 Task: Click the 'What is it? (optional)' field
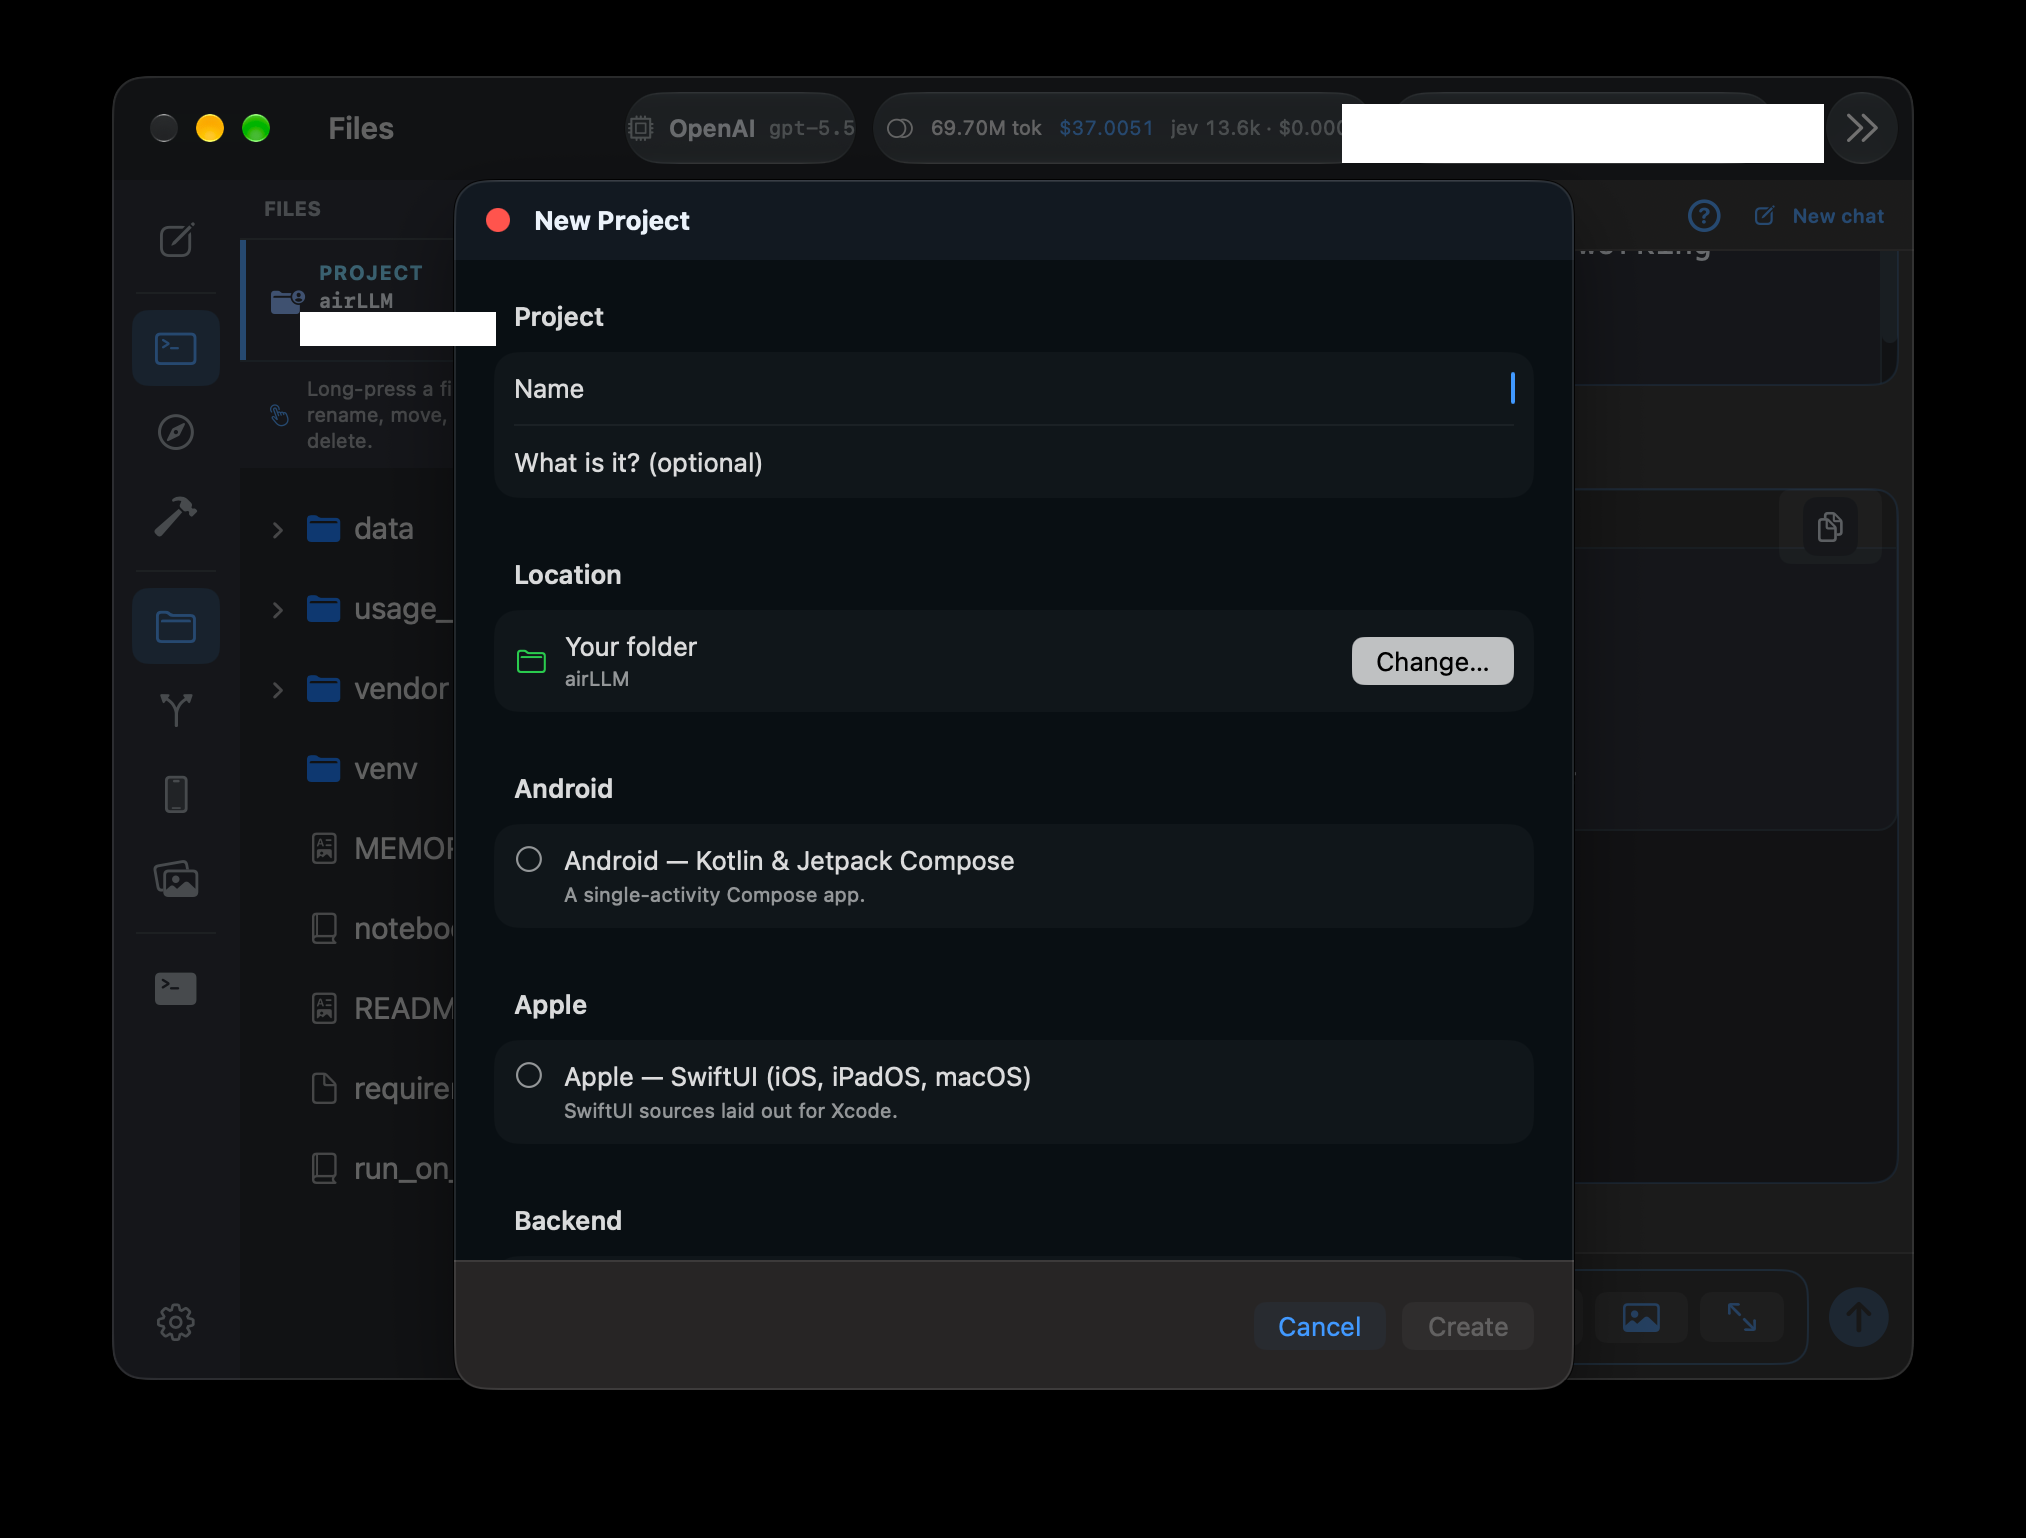[1013, 462]
